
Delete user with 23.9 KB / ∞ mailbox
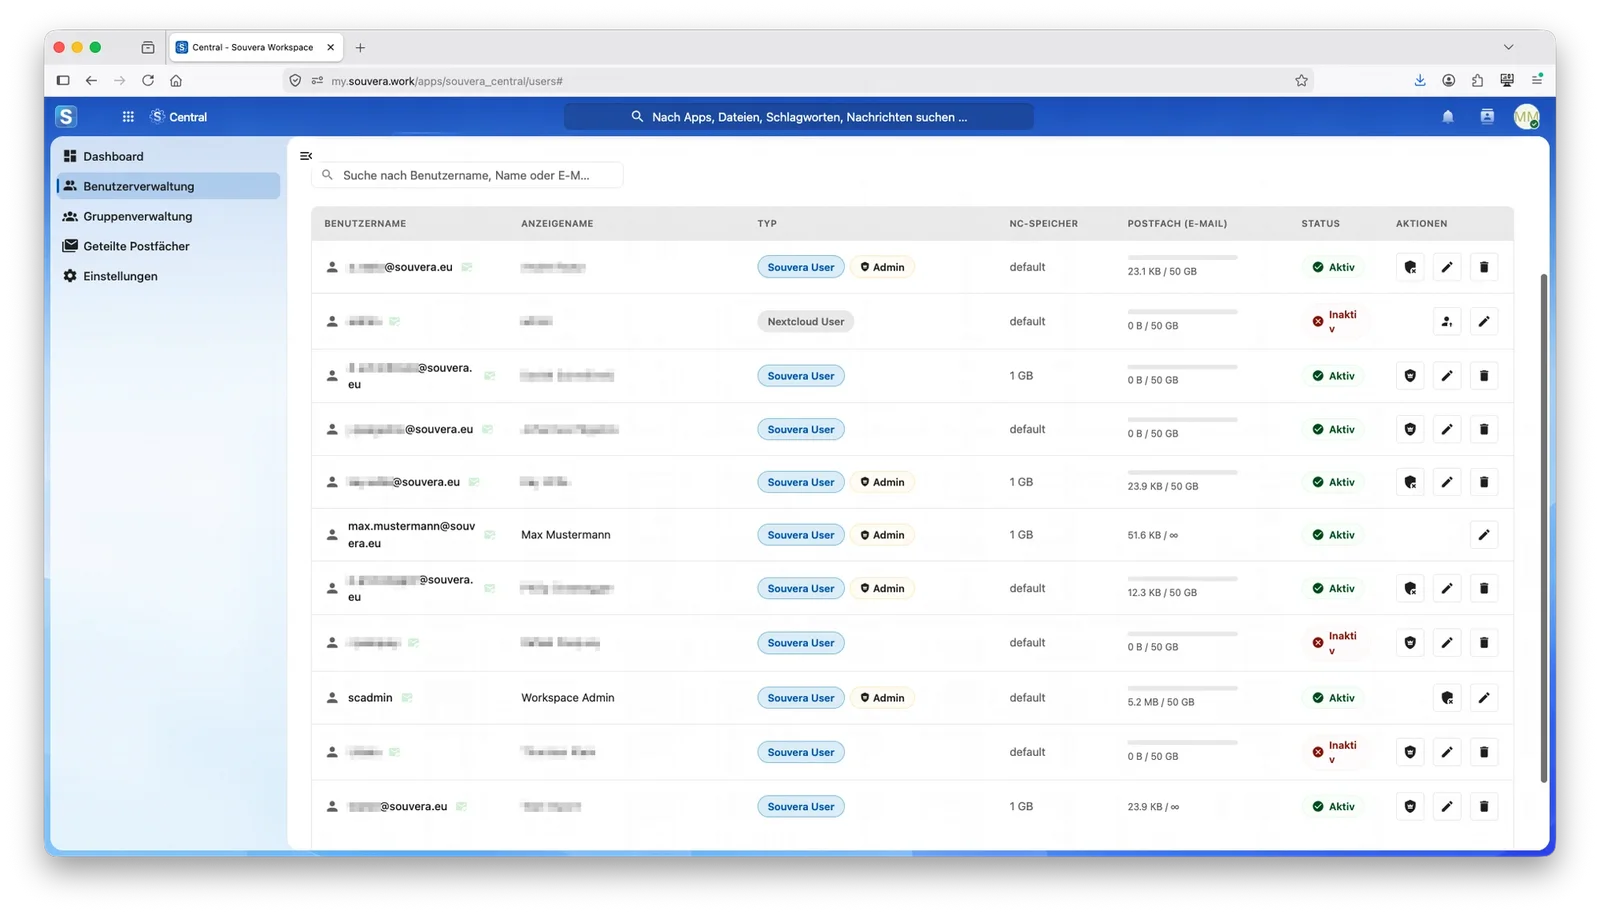pyautogui.click(x=1484, y=806)
